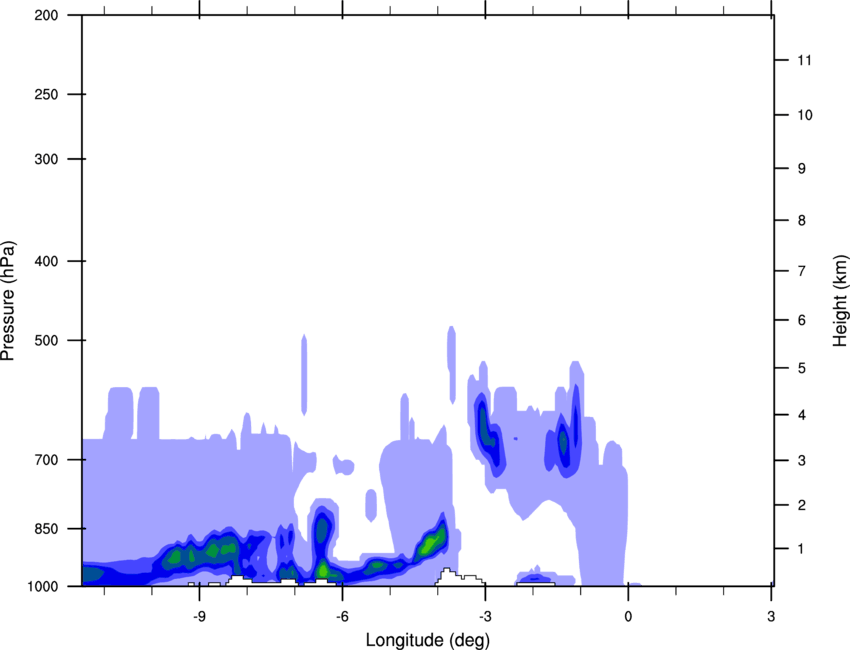850x650 pixels.
Task: Click the 'Longitude (deg)' axis title
Action: click(428, 640)
